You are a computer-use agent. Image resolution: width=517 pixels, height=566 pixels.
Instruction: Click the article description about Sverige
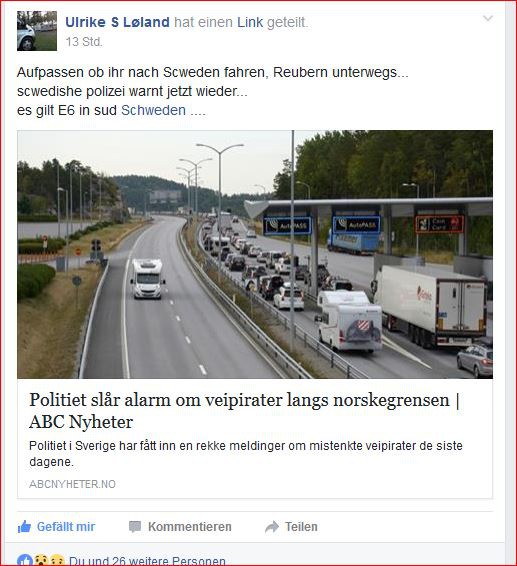246,453
